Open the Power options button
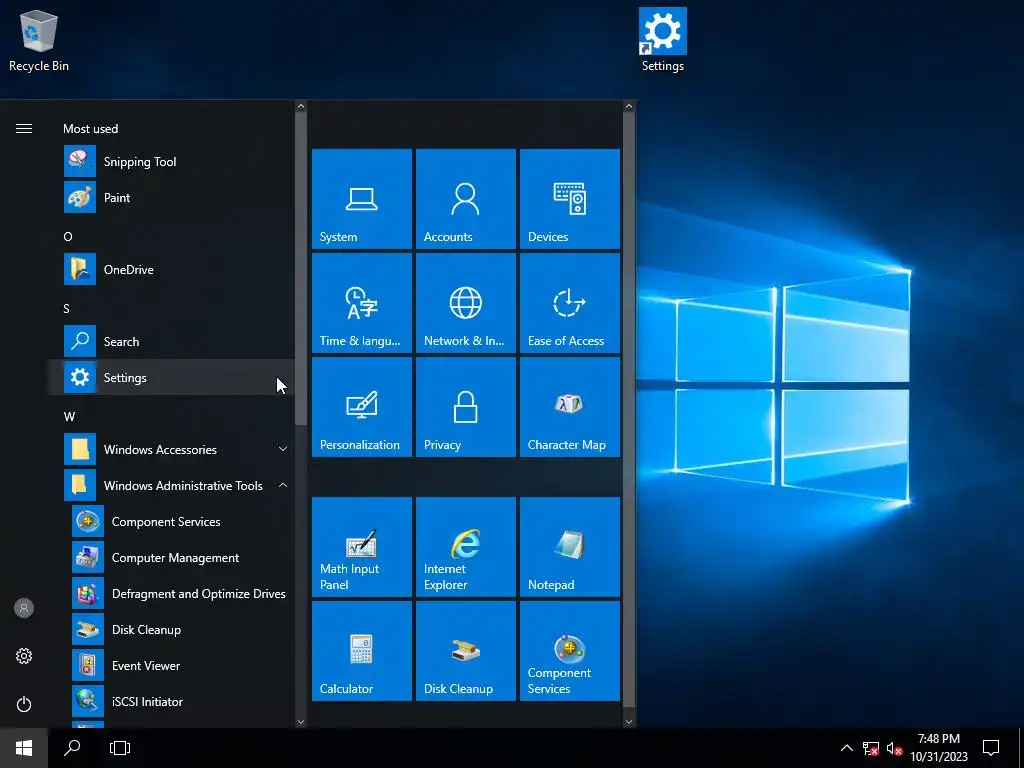1024x768 pixels. pyautogui.click(x=24, y=704)
